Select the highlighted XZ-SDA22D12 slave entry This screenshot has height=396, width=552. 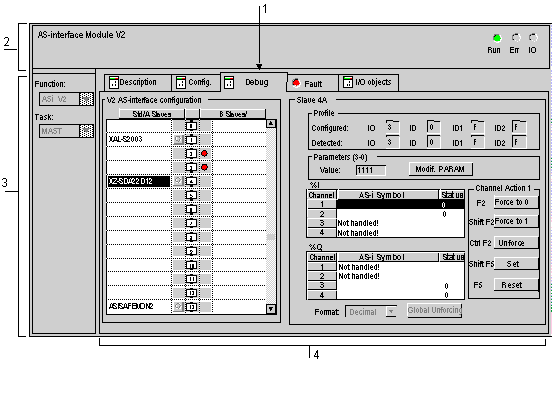(139, 181)
